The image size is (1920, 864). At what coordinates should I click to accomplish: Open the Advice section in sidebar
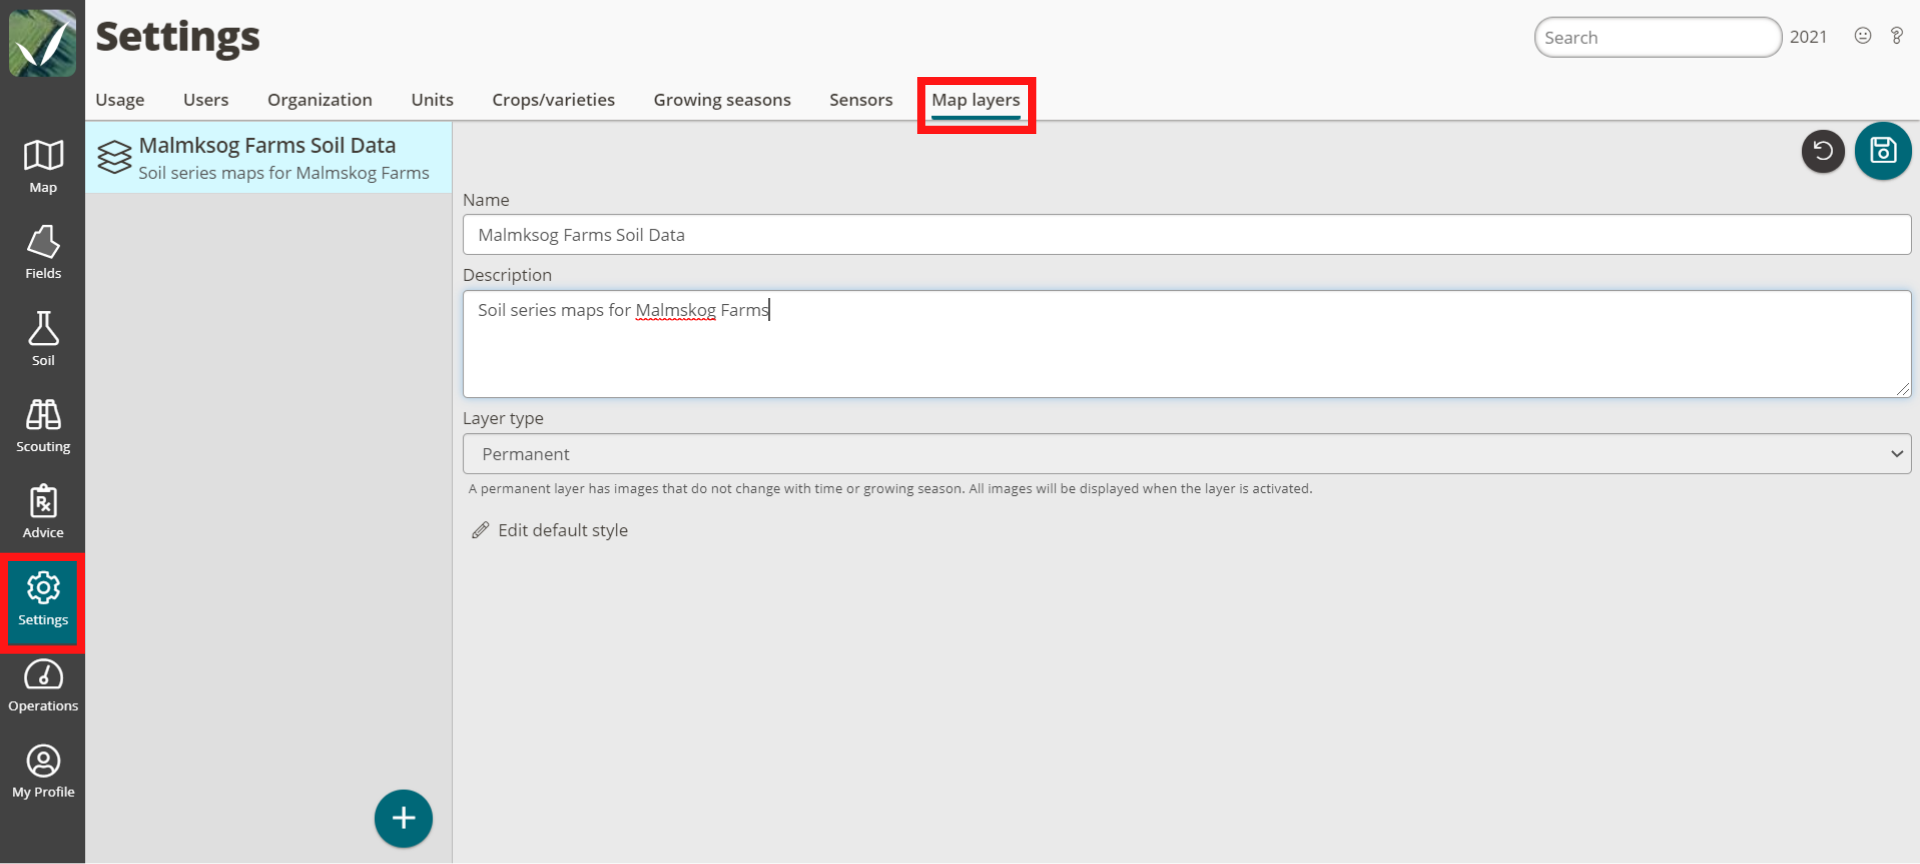pyautogui.click(x=43, y=511)
